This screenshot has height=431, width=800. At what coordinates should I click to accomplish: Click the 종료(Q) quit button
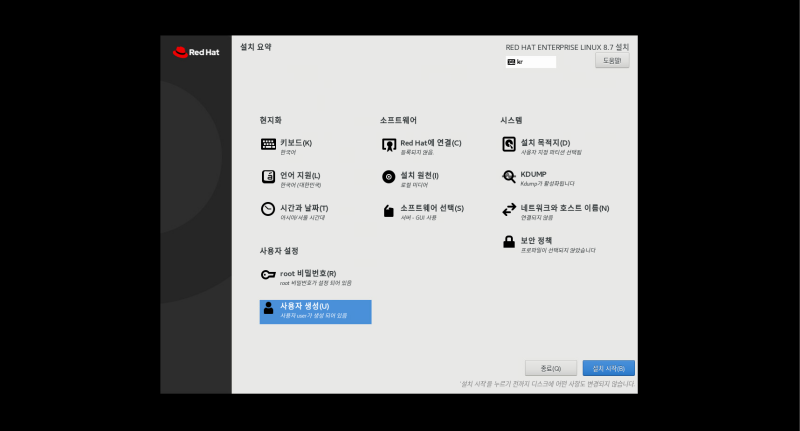551,368
